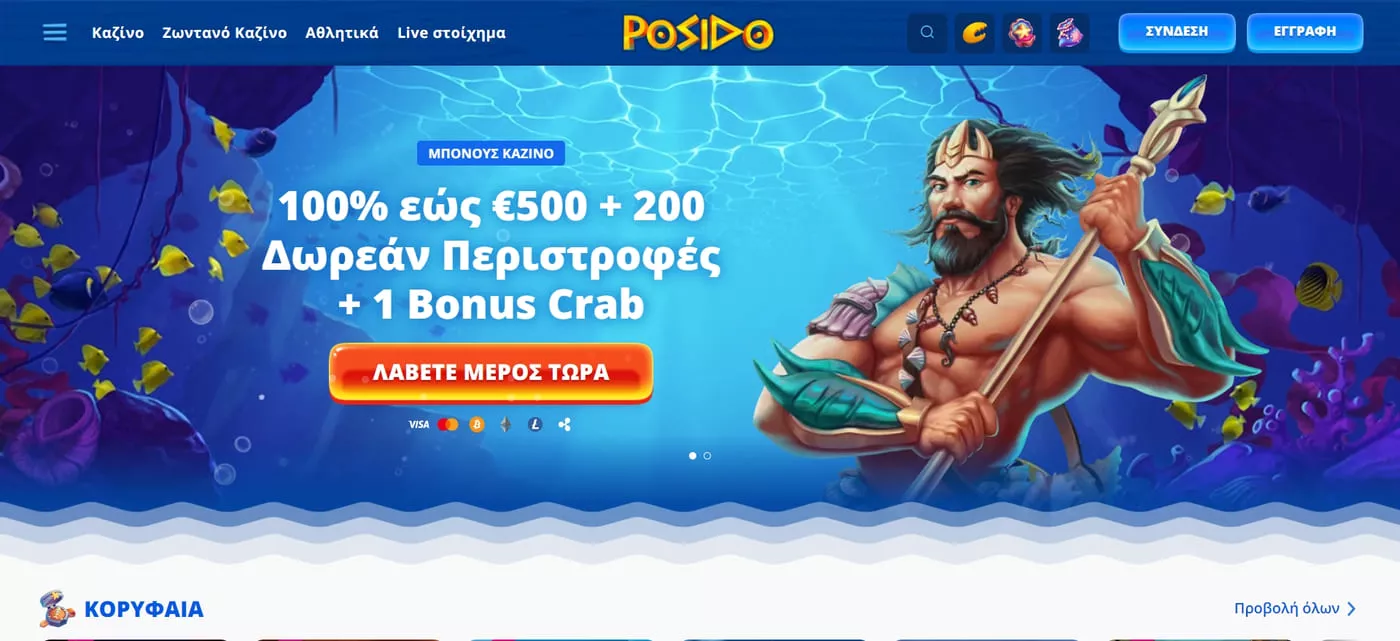
Task: Open the hamburger menu
Action: point(55,33)
